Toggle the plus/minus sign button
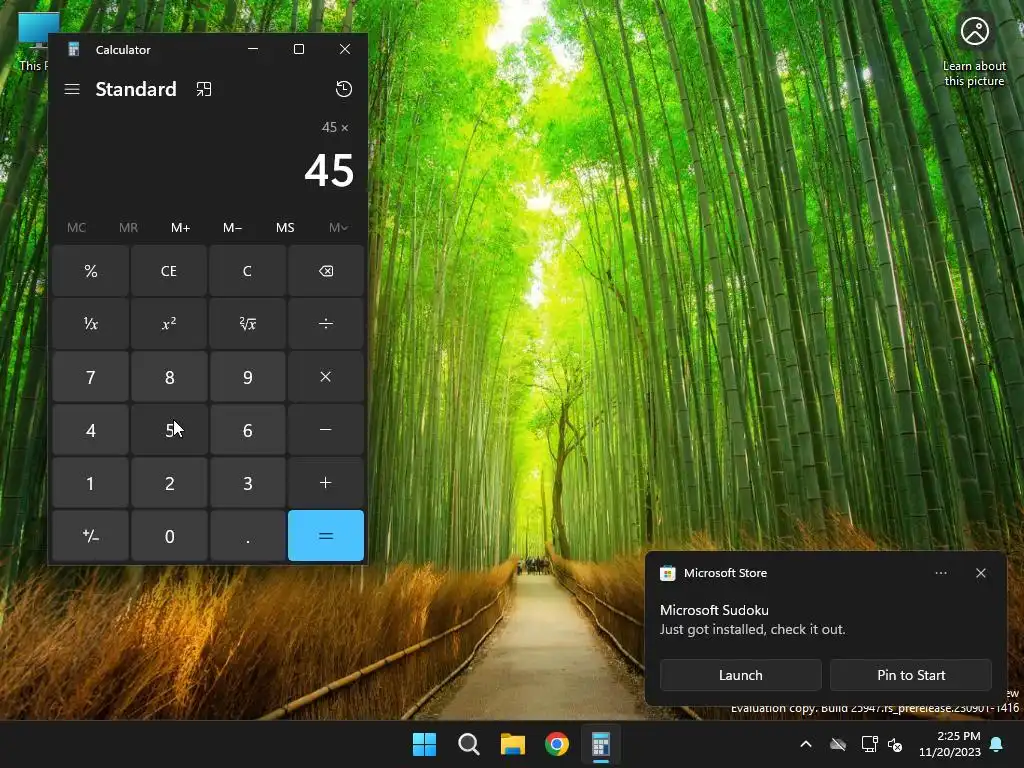This screenshot has height=768, width=1024. 91,536
